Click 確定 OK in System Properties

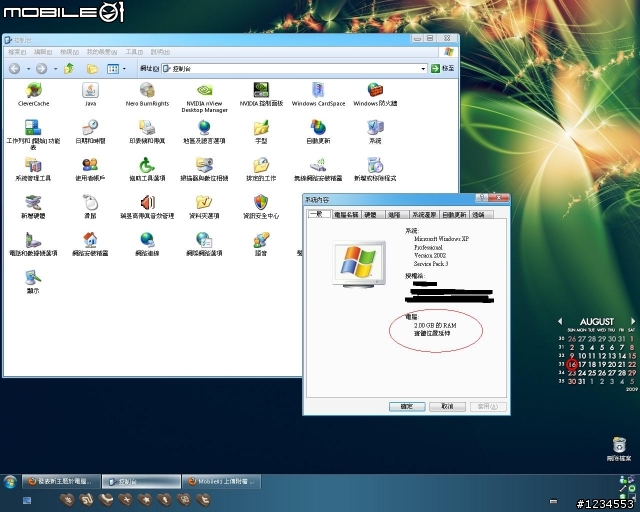tap(407, 406)
